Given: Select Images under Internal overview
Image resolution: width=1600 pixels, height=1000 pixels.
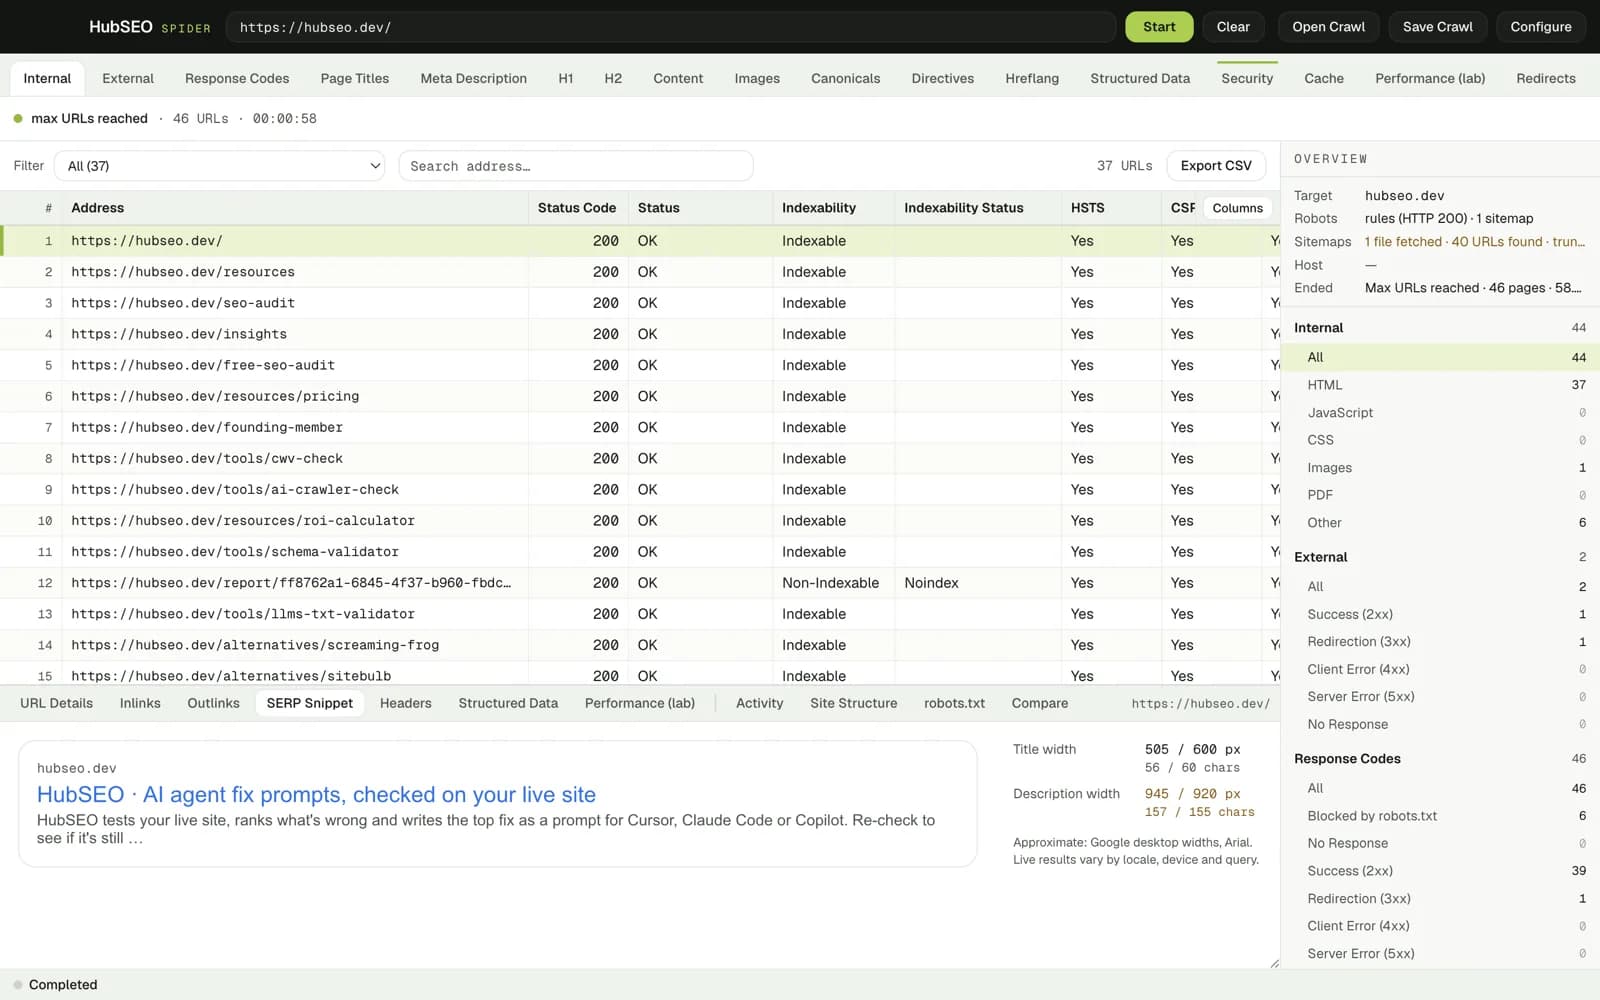Looking at the screenshot, I should click(x=1440, y=468).
